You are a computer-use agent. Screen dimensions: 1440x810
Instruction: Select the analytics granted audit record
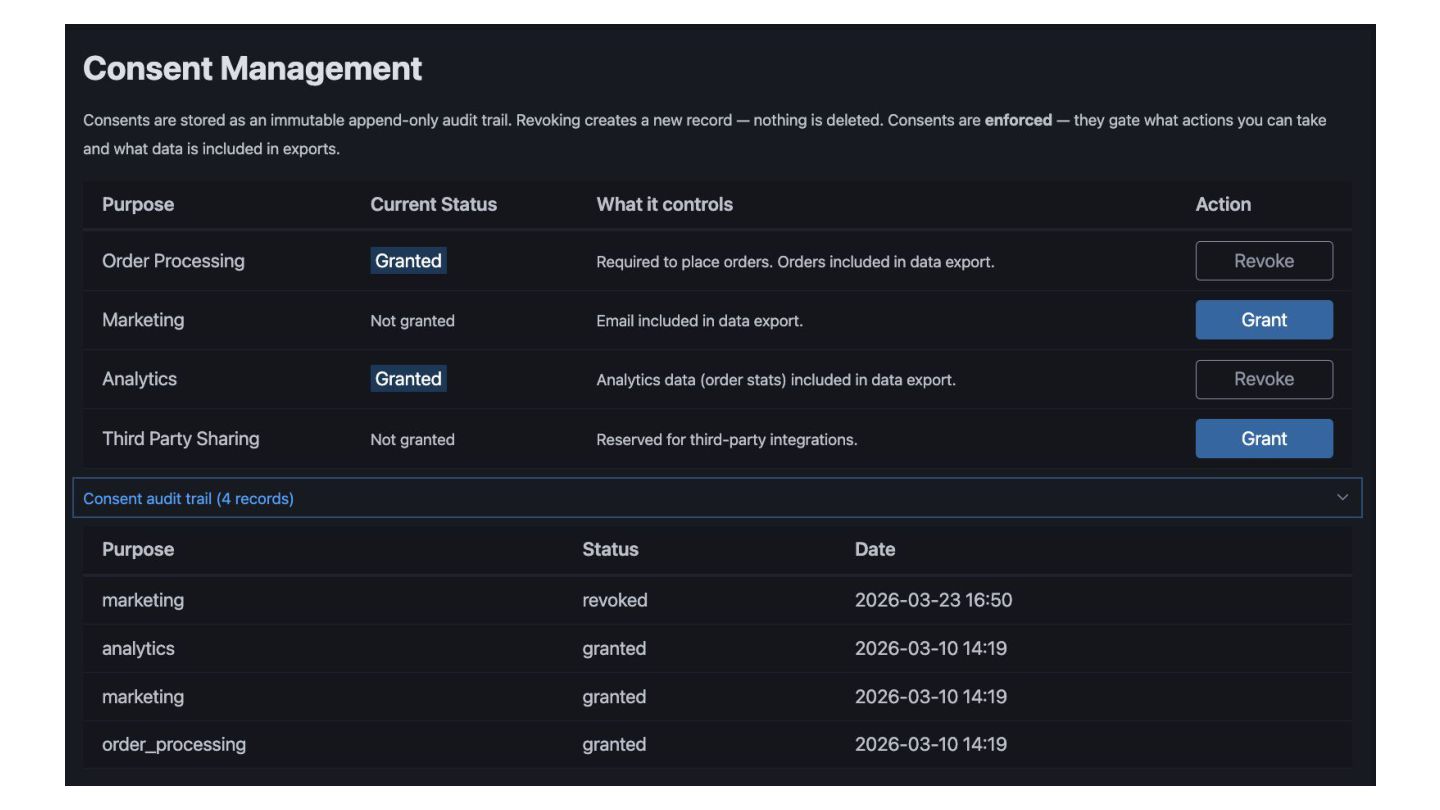click(138, 648)
